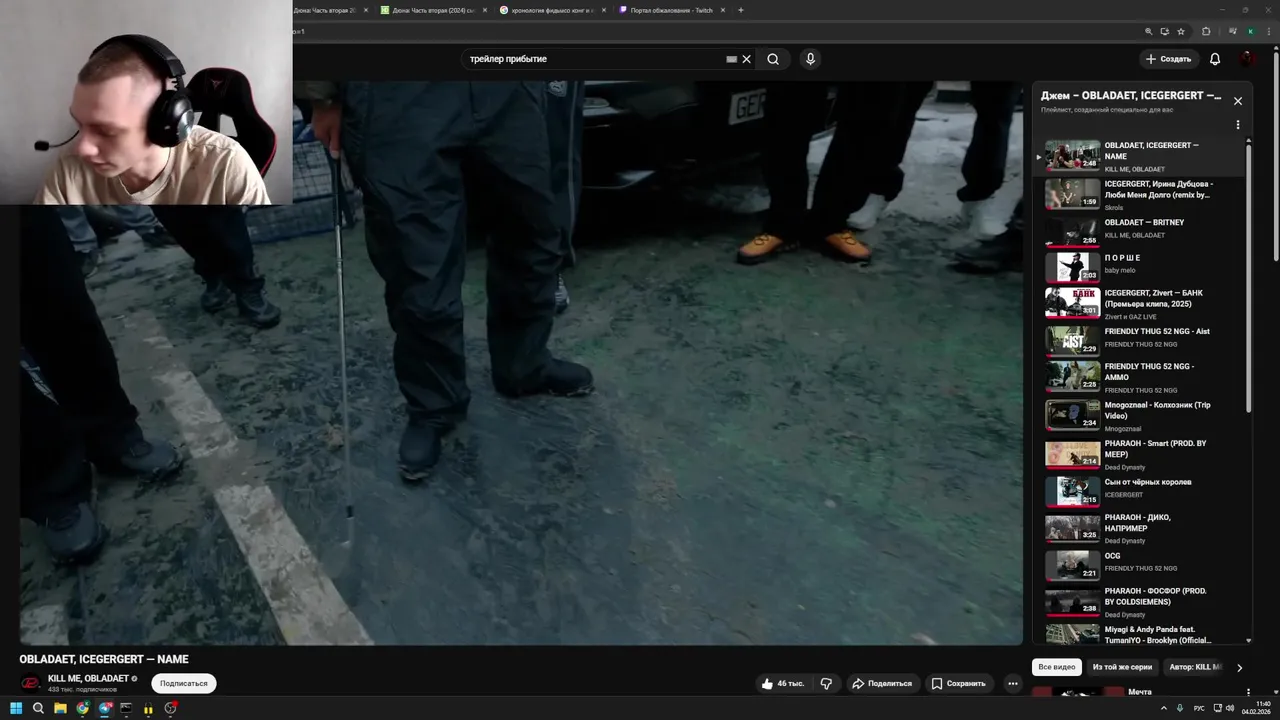Play OBLADAET, ICEGERGERT — NAME from playlist
1280x720 pixels.
click(1140, 157)
